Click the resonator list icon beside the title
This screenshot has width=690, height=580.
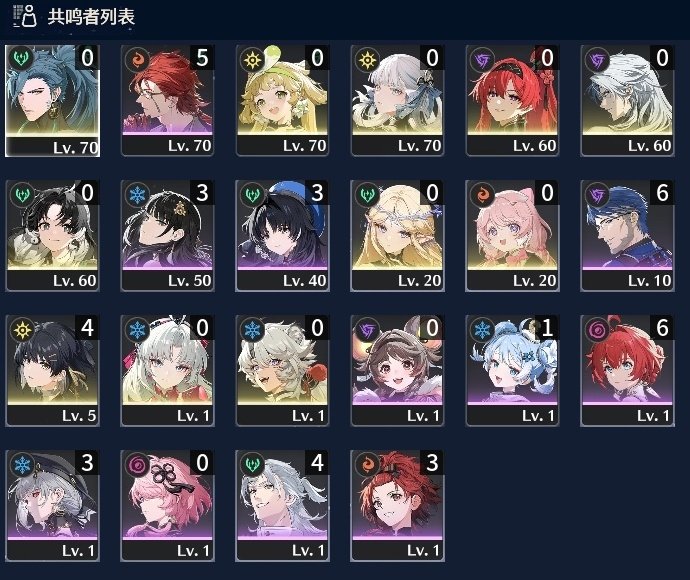[24, 16]
